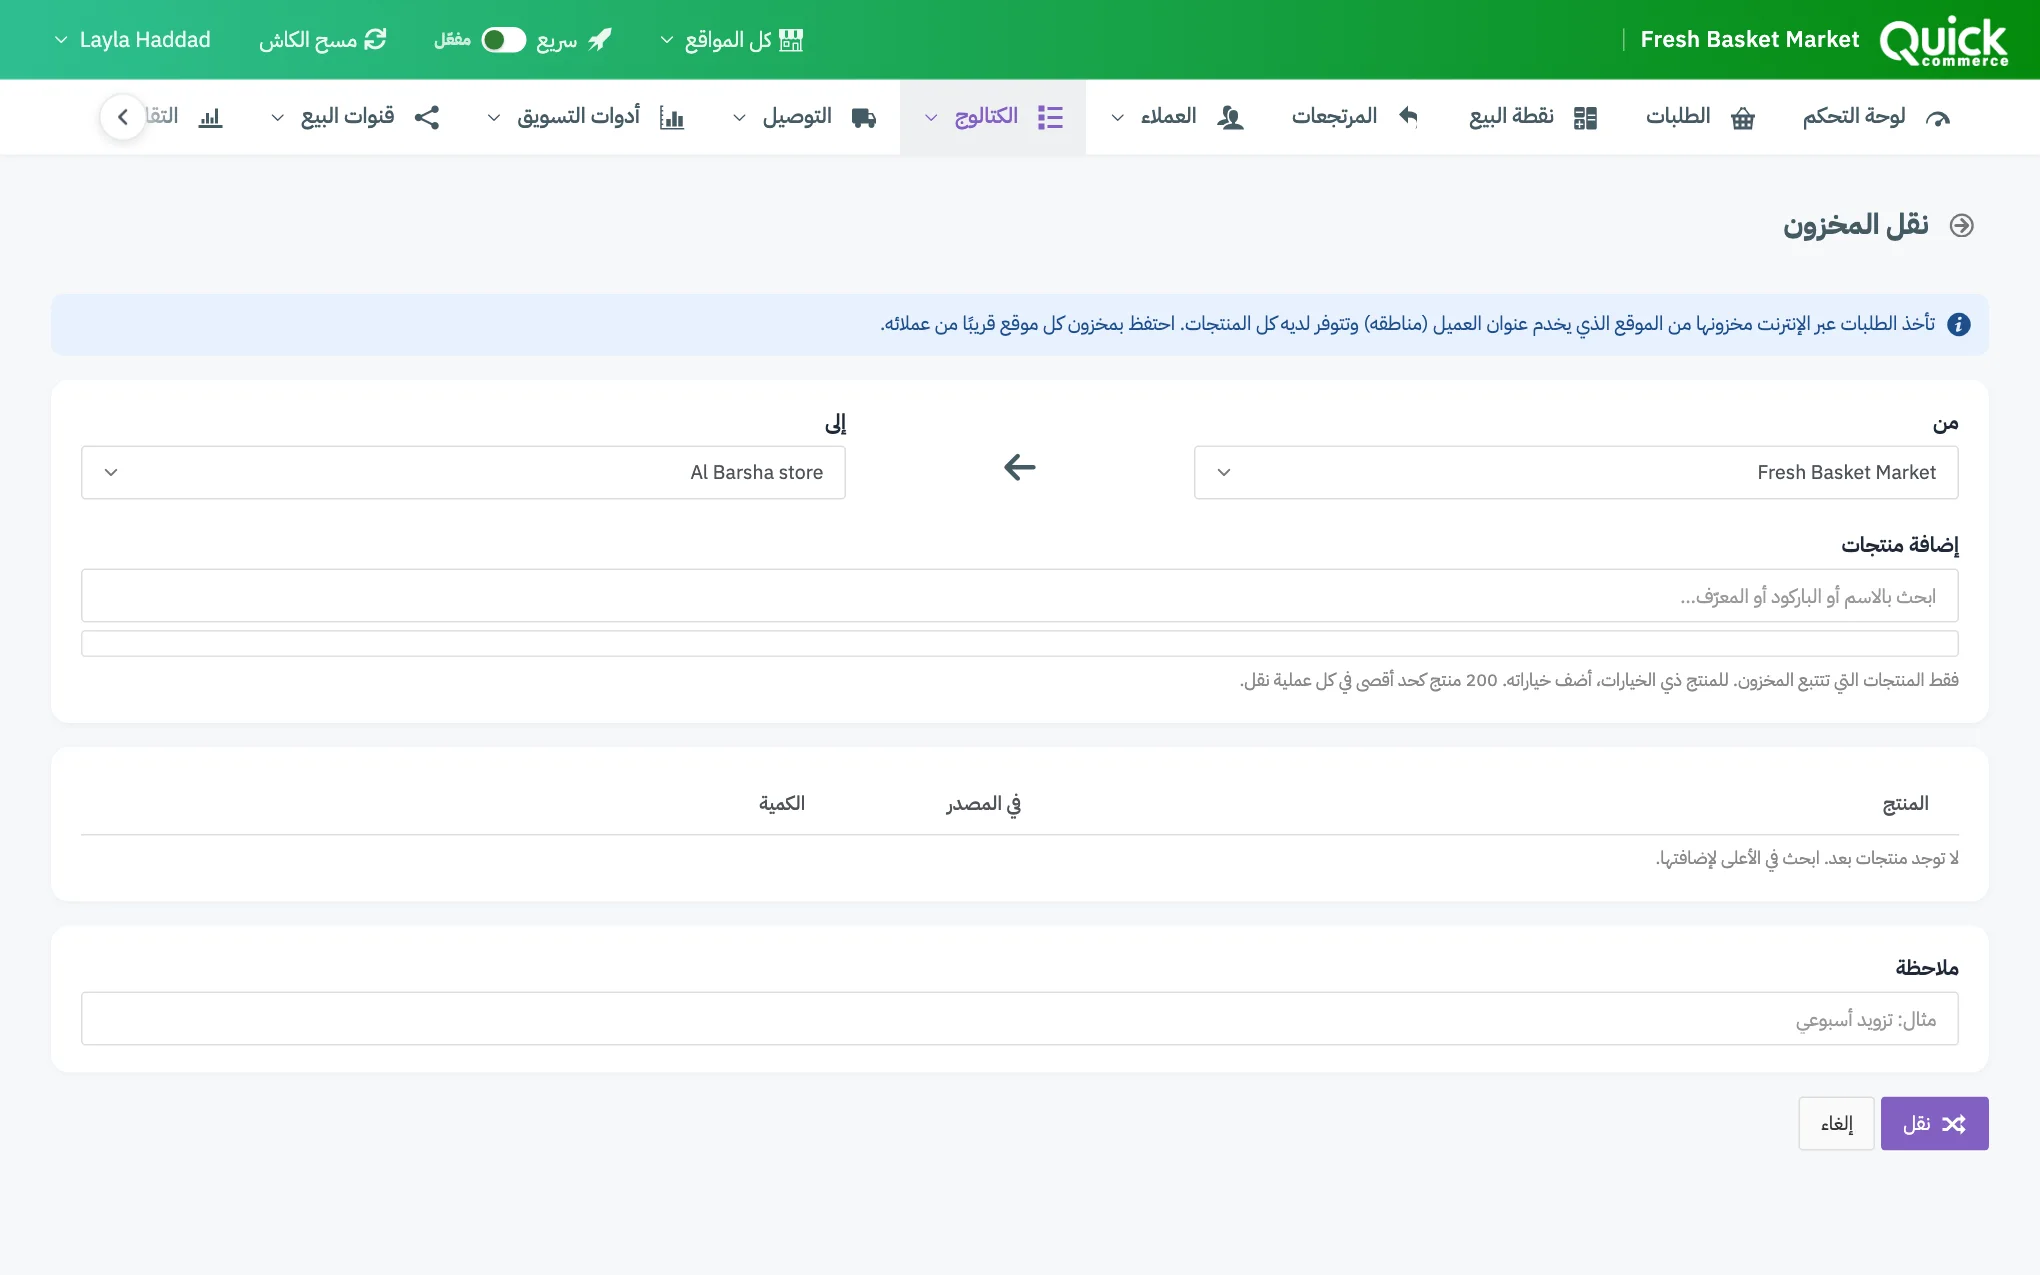
Task: Open the orders tab الطلبات
Action: [1700, 117]
